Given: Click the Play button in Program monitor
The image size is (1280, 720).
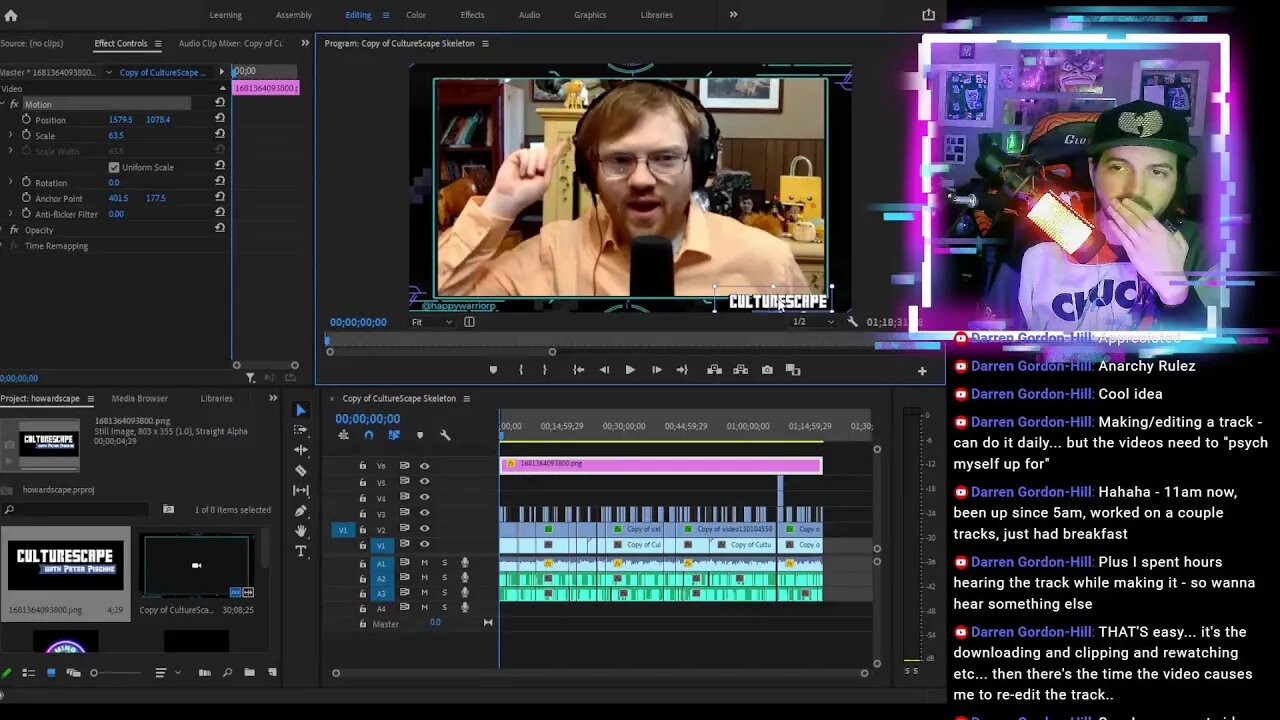Looking at the screenshot, I should [630, 370].
